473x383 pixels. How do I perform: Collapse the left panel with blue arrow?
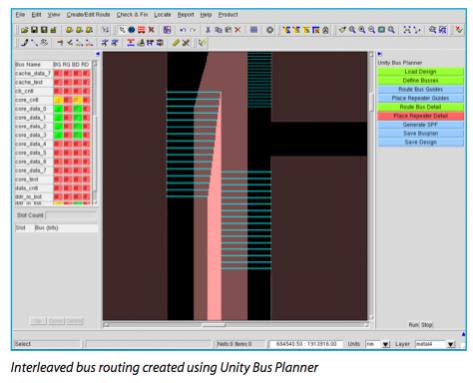[x=98, y=54]
